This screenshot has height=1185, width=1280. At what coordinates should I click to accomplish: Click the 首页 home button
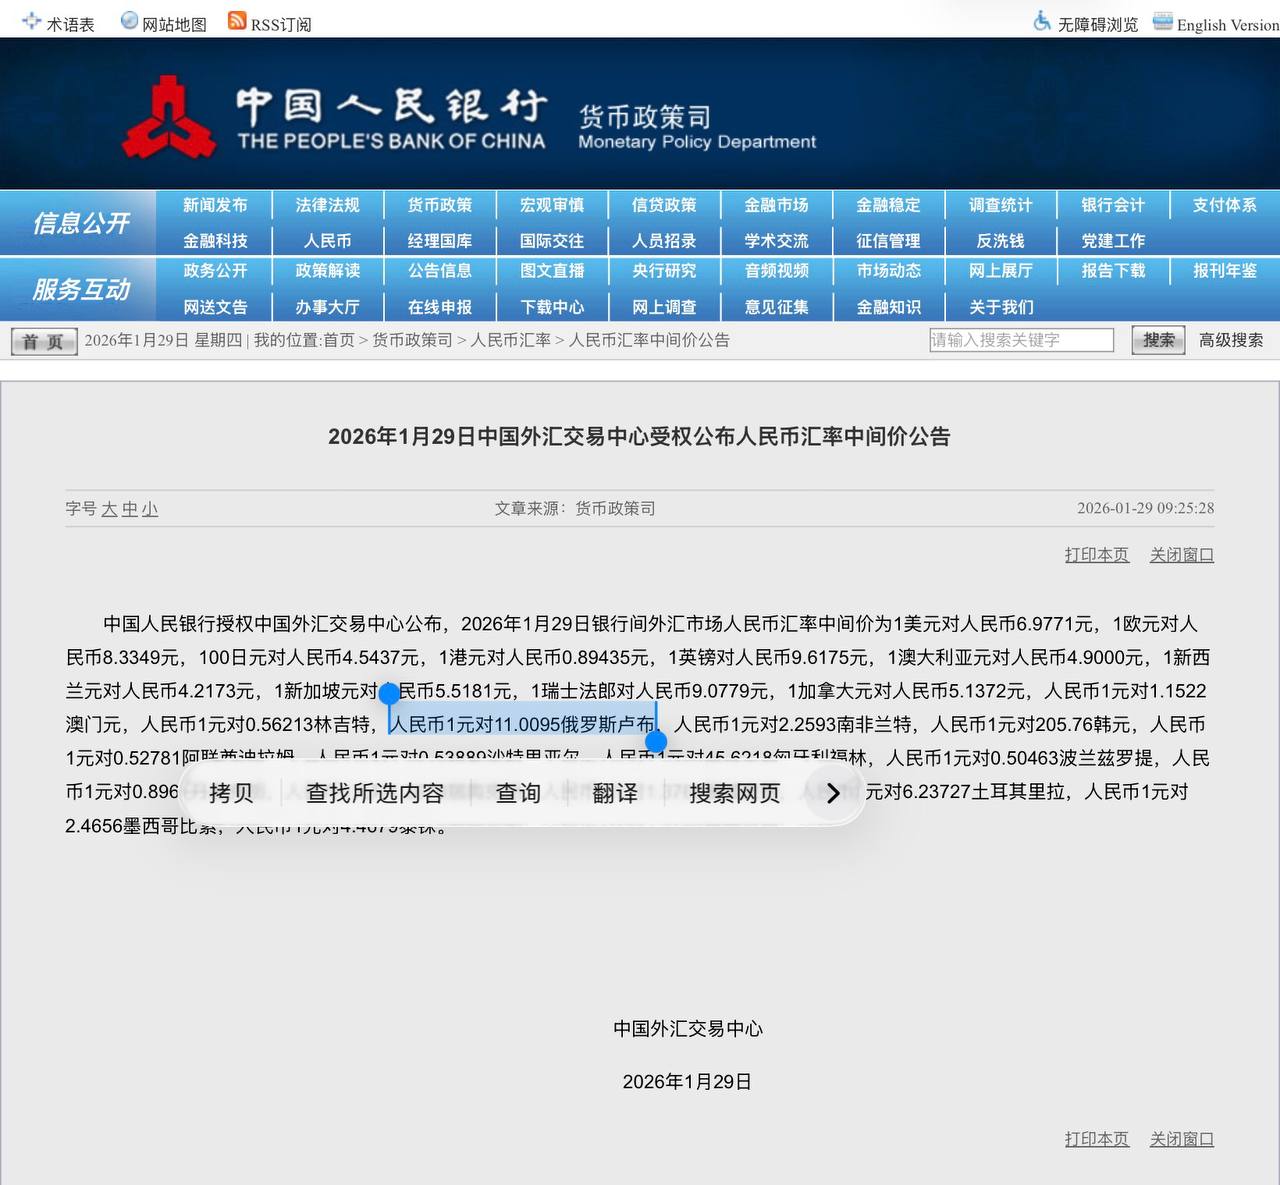(x=44, y=341)
